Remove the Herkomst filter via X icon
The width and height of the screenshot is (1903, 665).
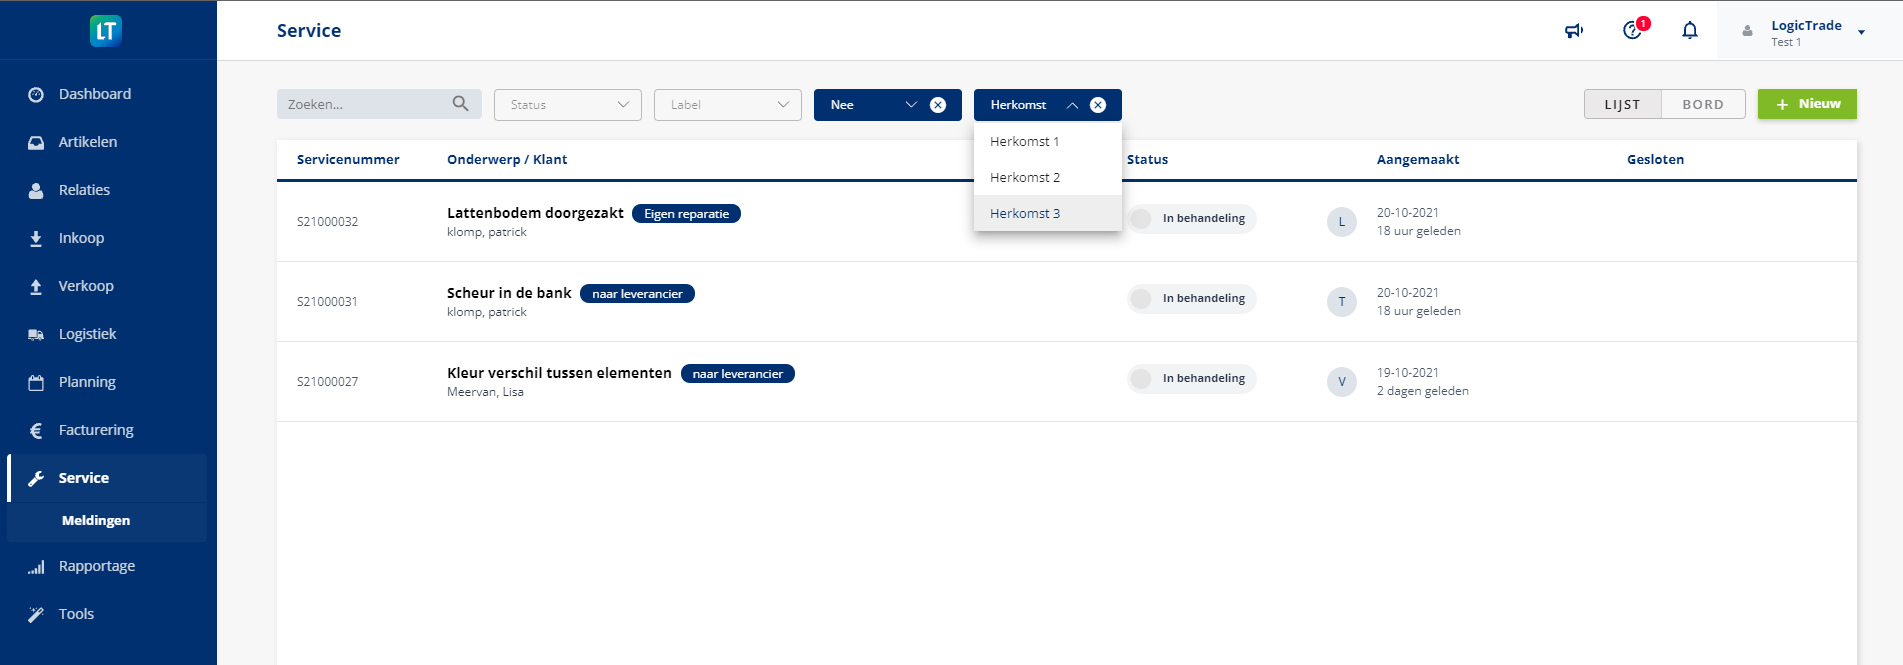coord(1098,105)
